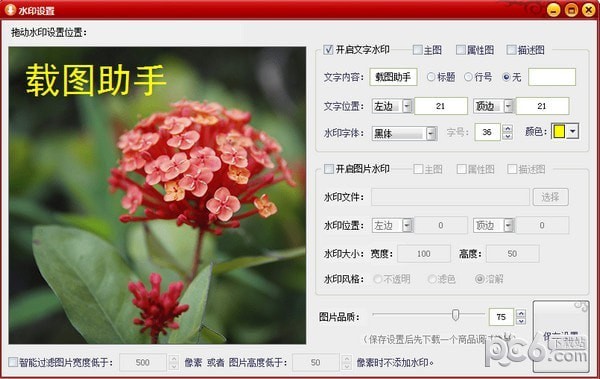
Task: Click the 字号 size field showing 36
Action: (x=487, y=132)
